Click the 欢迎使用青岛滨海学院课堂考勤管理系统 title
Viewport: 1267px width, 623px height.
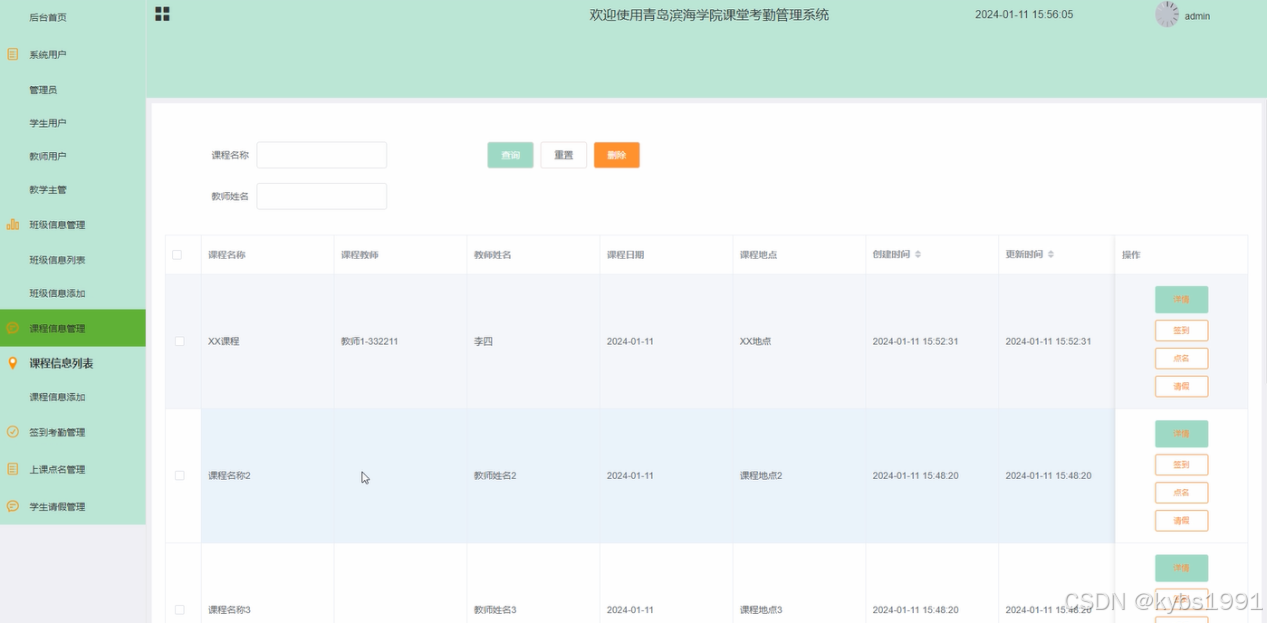point(709,15)
